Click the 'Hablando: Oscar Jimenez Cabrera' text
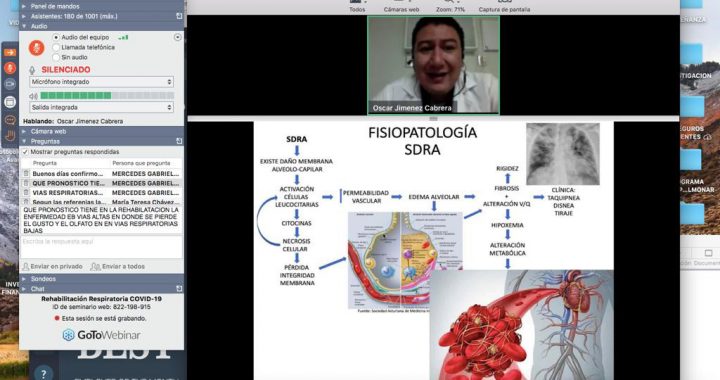Screen dimensions: 720x380 (73, 121)
